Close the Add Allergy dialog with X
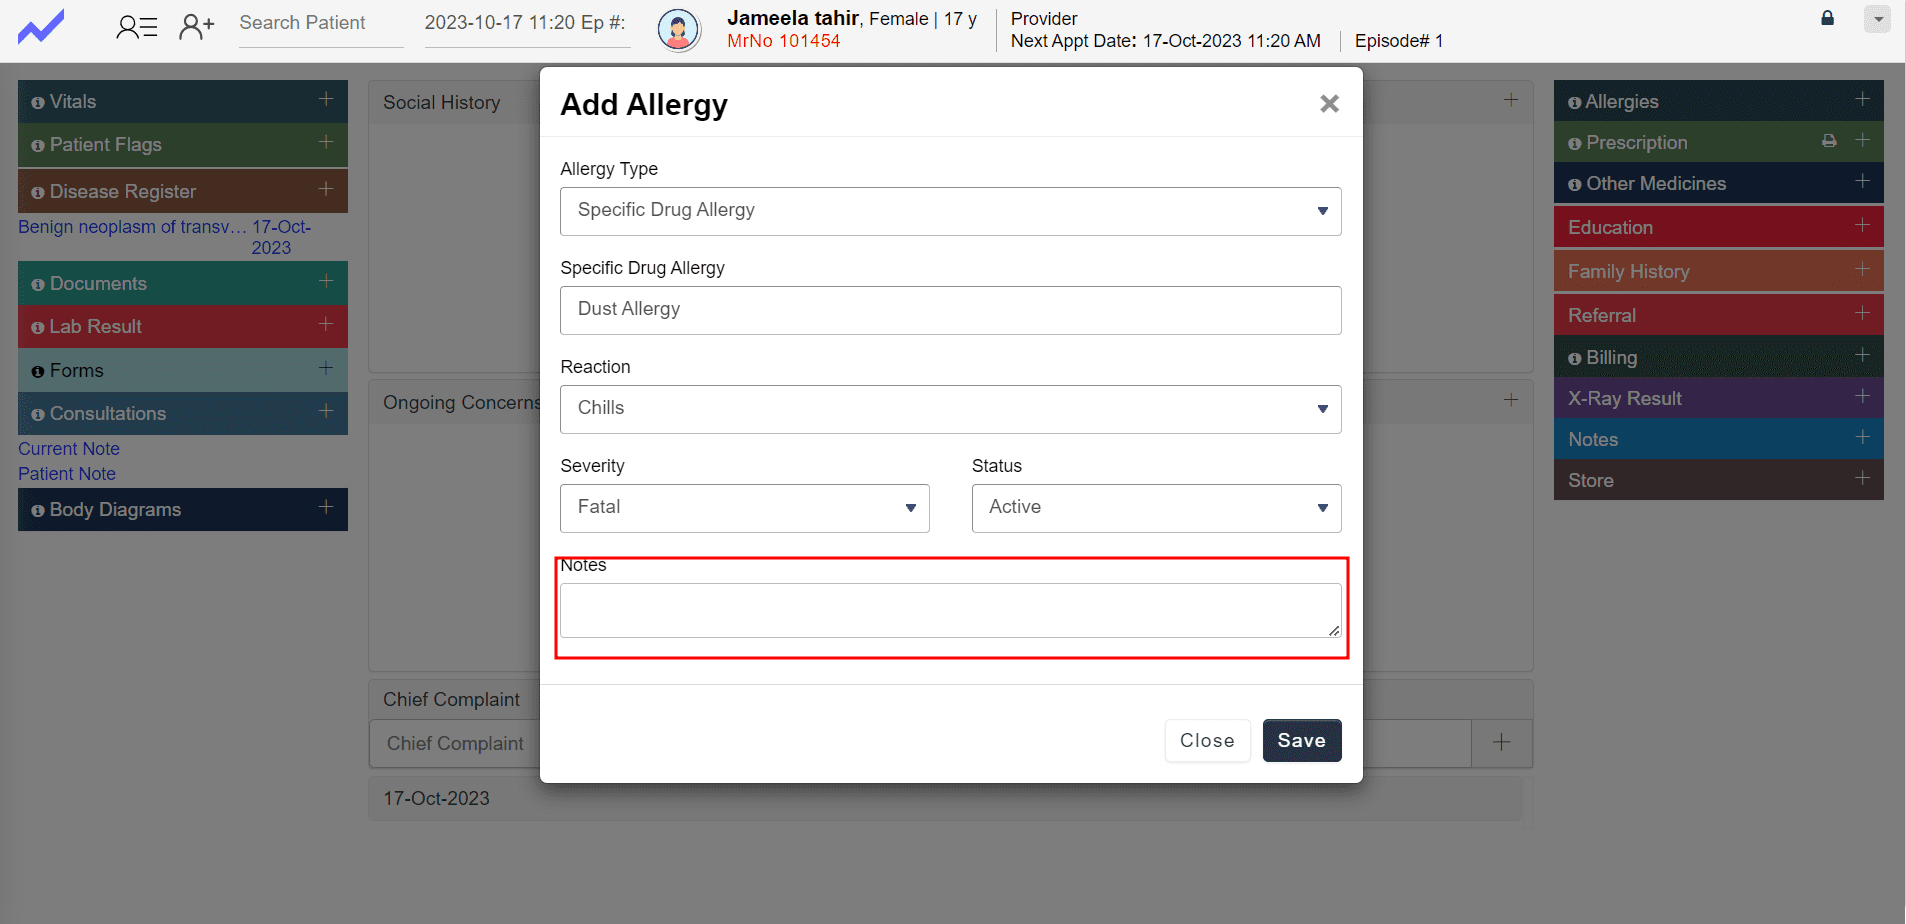The image size is (1906, 924). click(x=1329, y=104)
